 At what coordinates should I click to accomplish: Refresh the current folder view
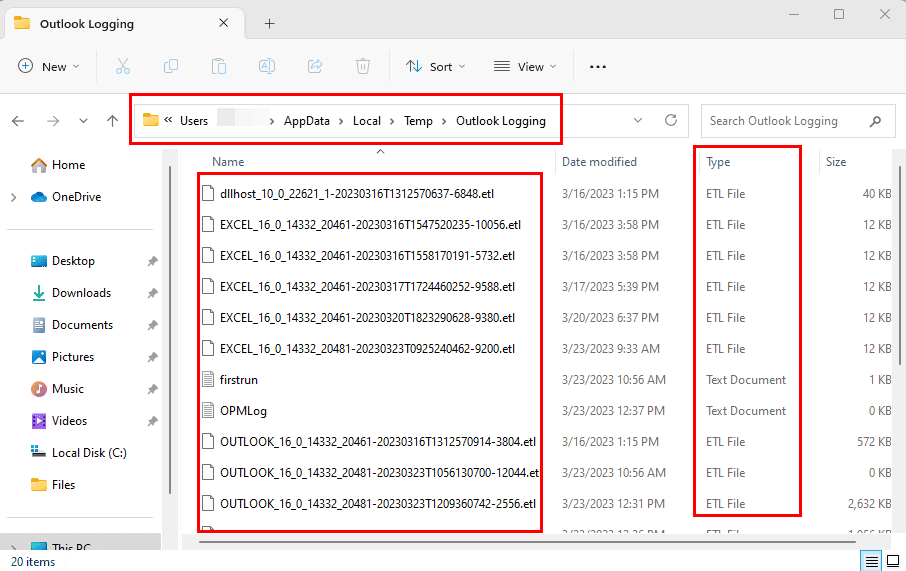tap(671, 121)
